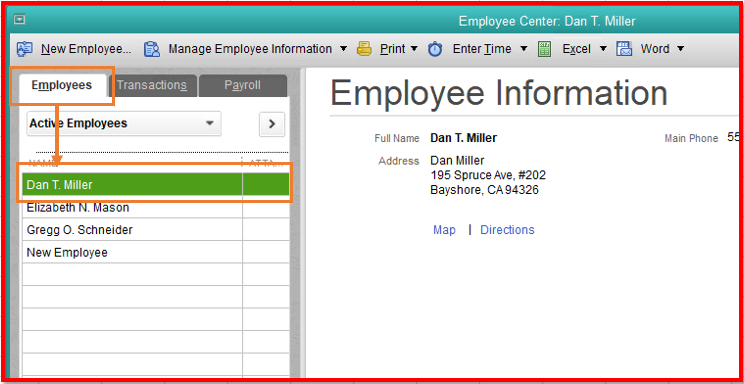The image size is (744, 384).
Task: Open the Map link for address
Action: point(444,230)
